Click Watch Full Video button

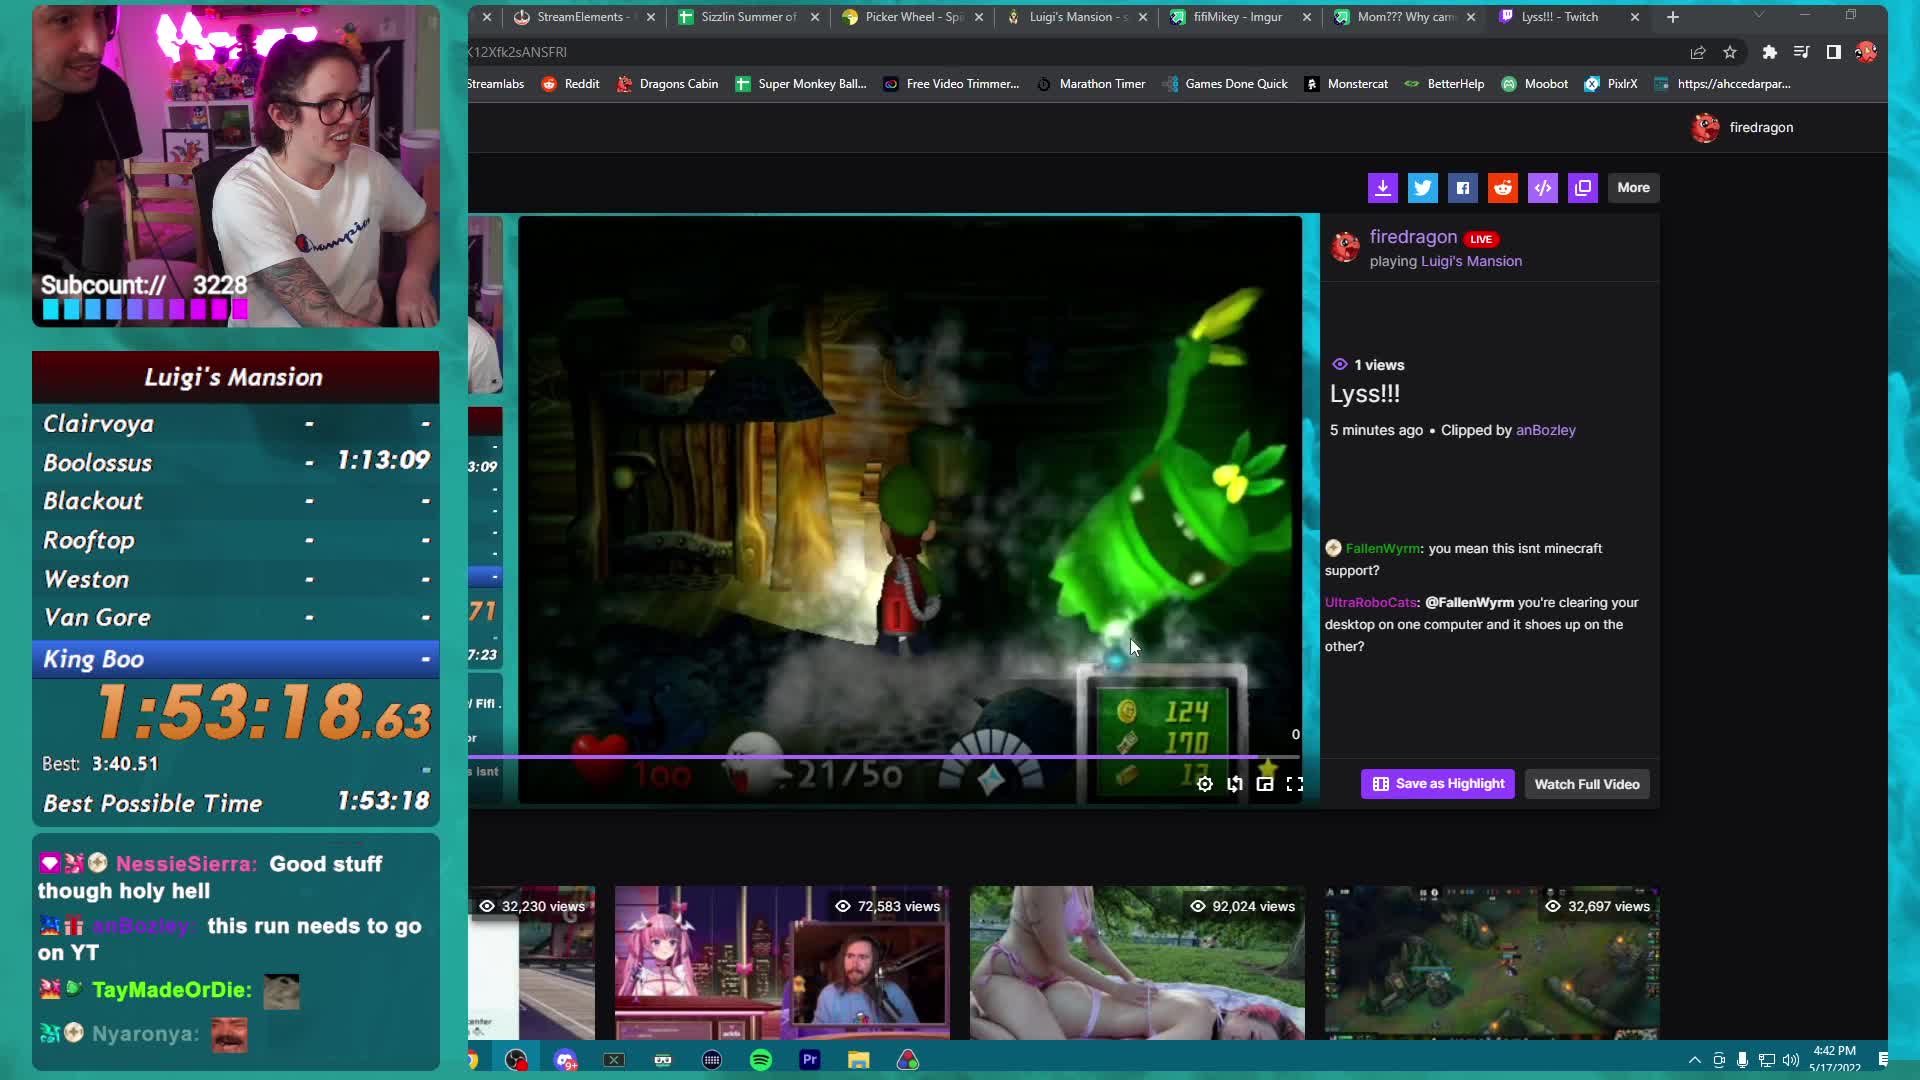click(1587, 784)
